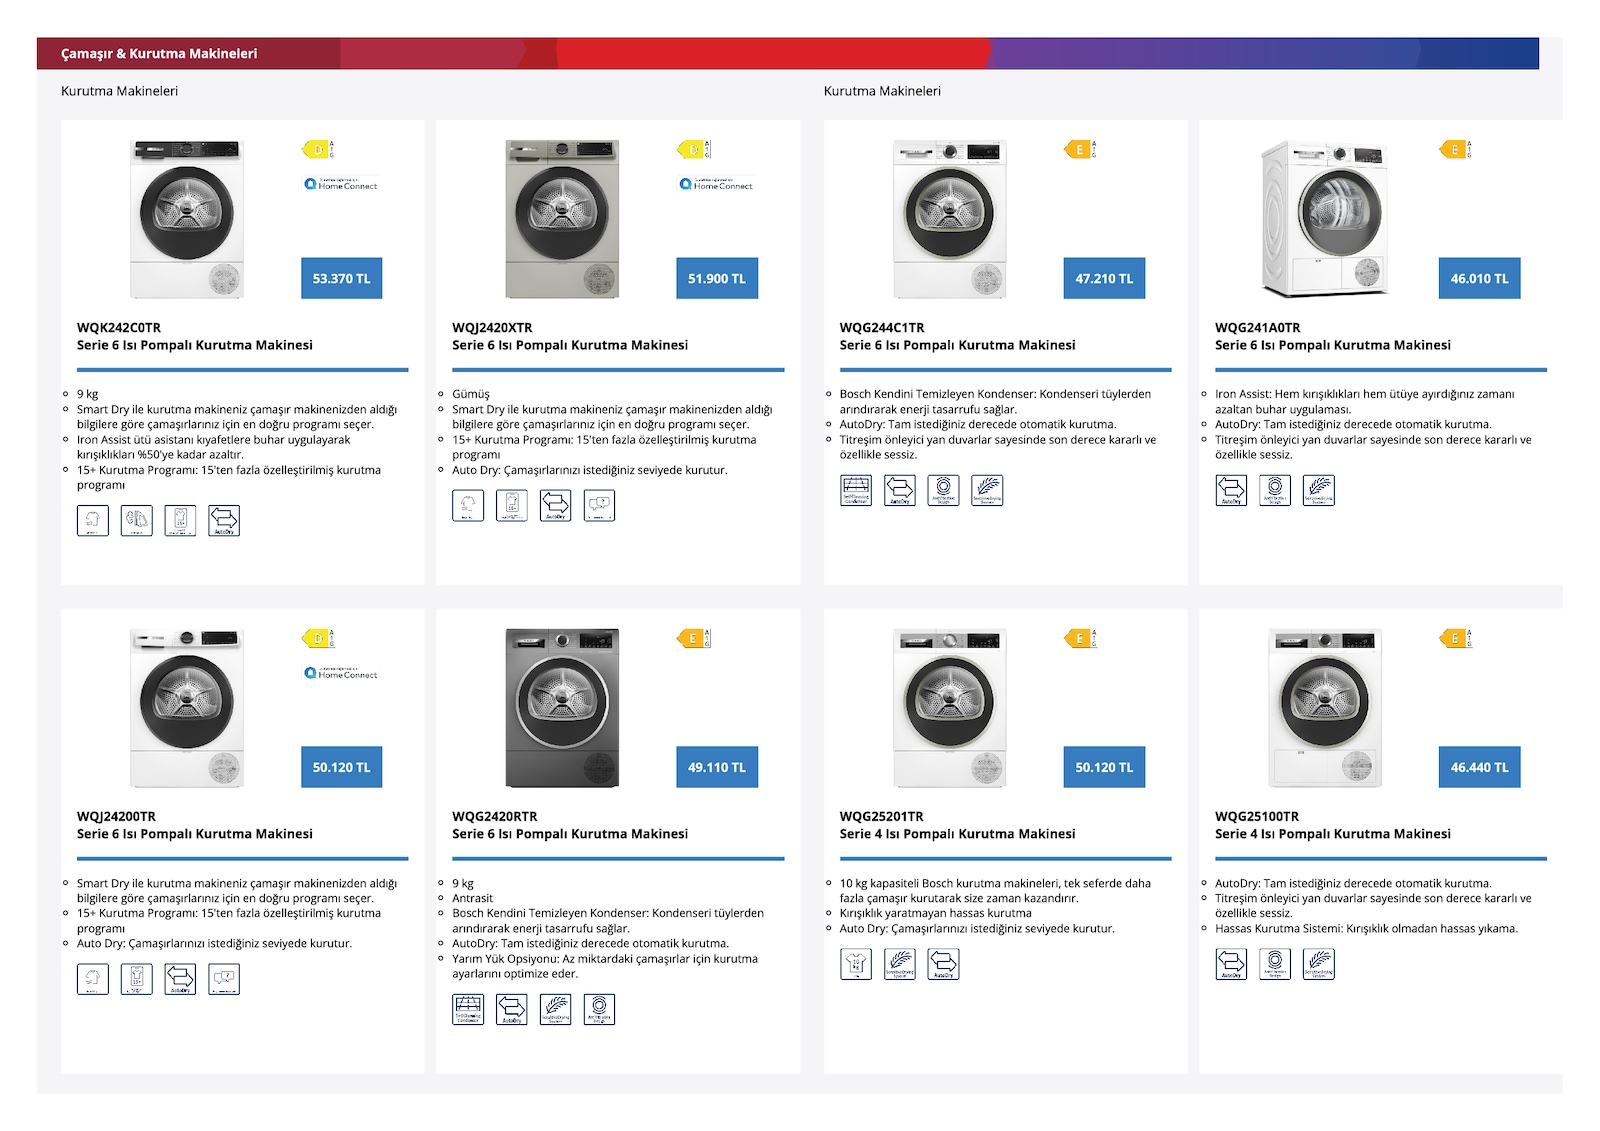Click the 53.370 TL price tag

pos(341,279)
